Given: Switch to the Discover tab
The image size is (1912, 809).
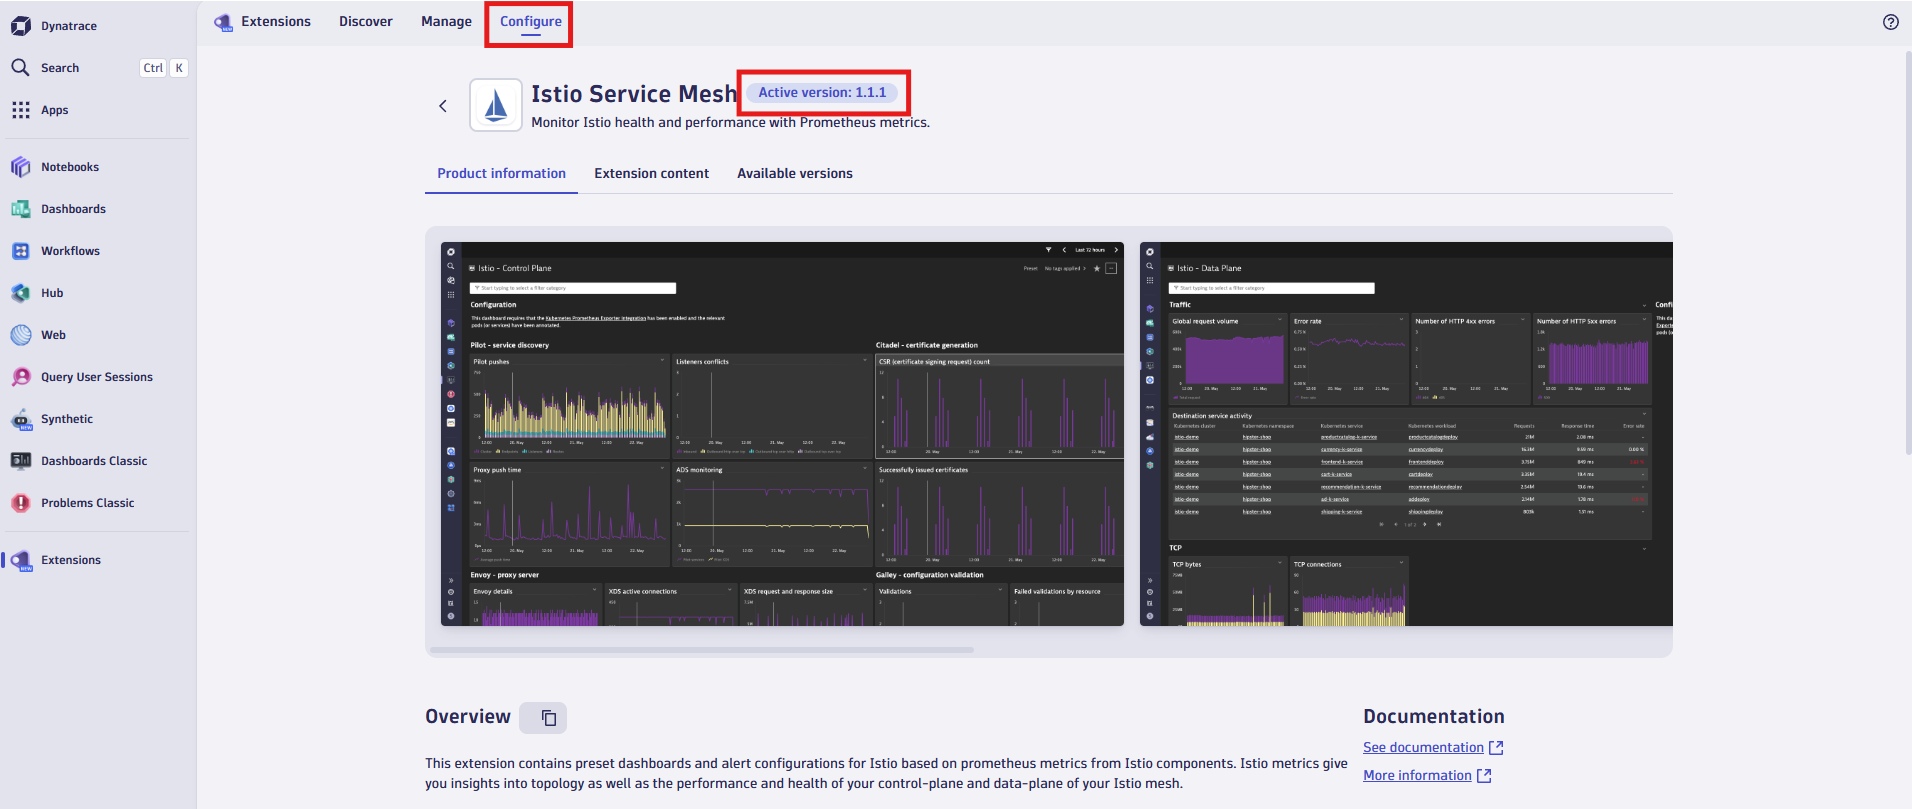Looking at the screenshot, I should [x=365, y=22].
